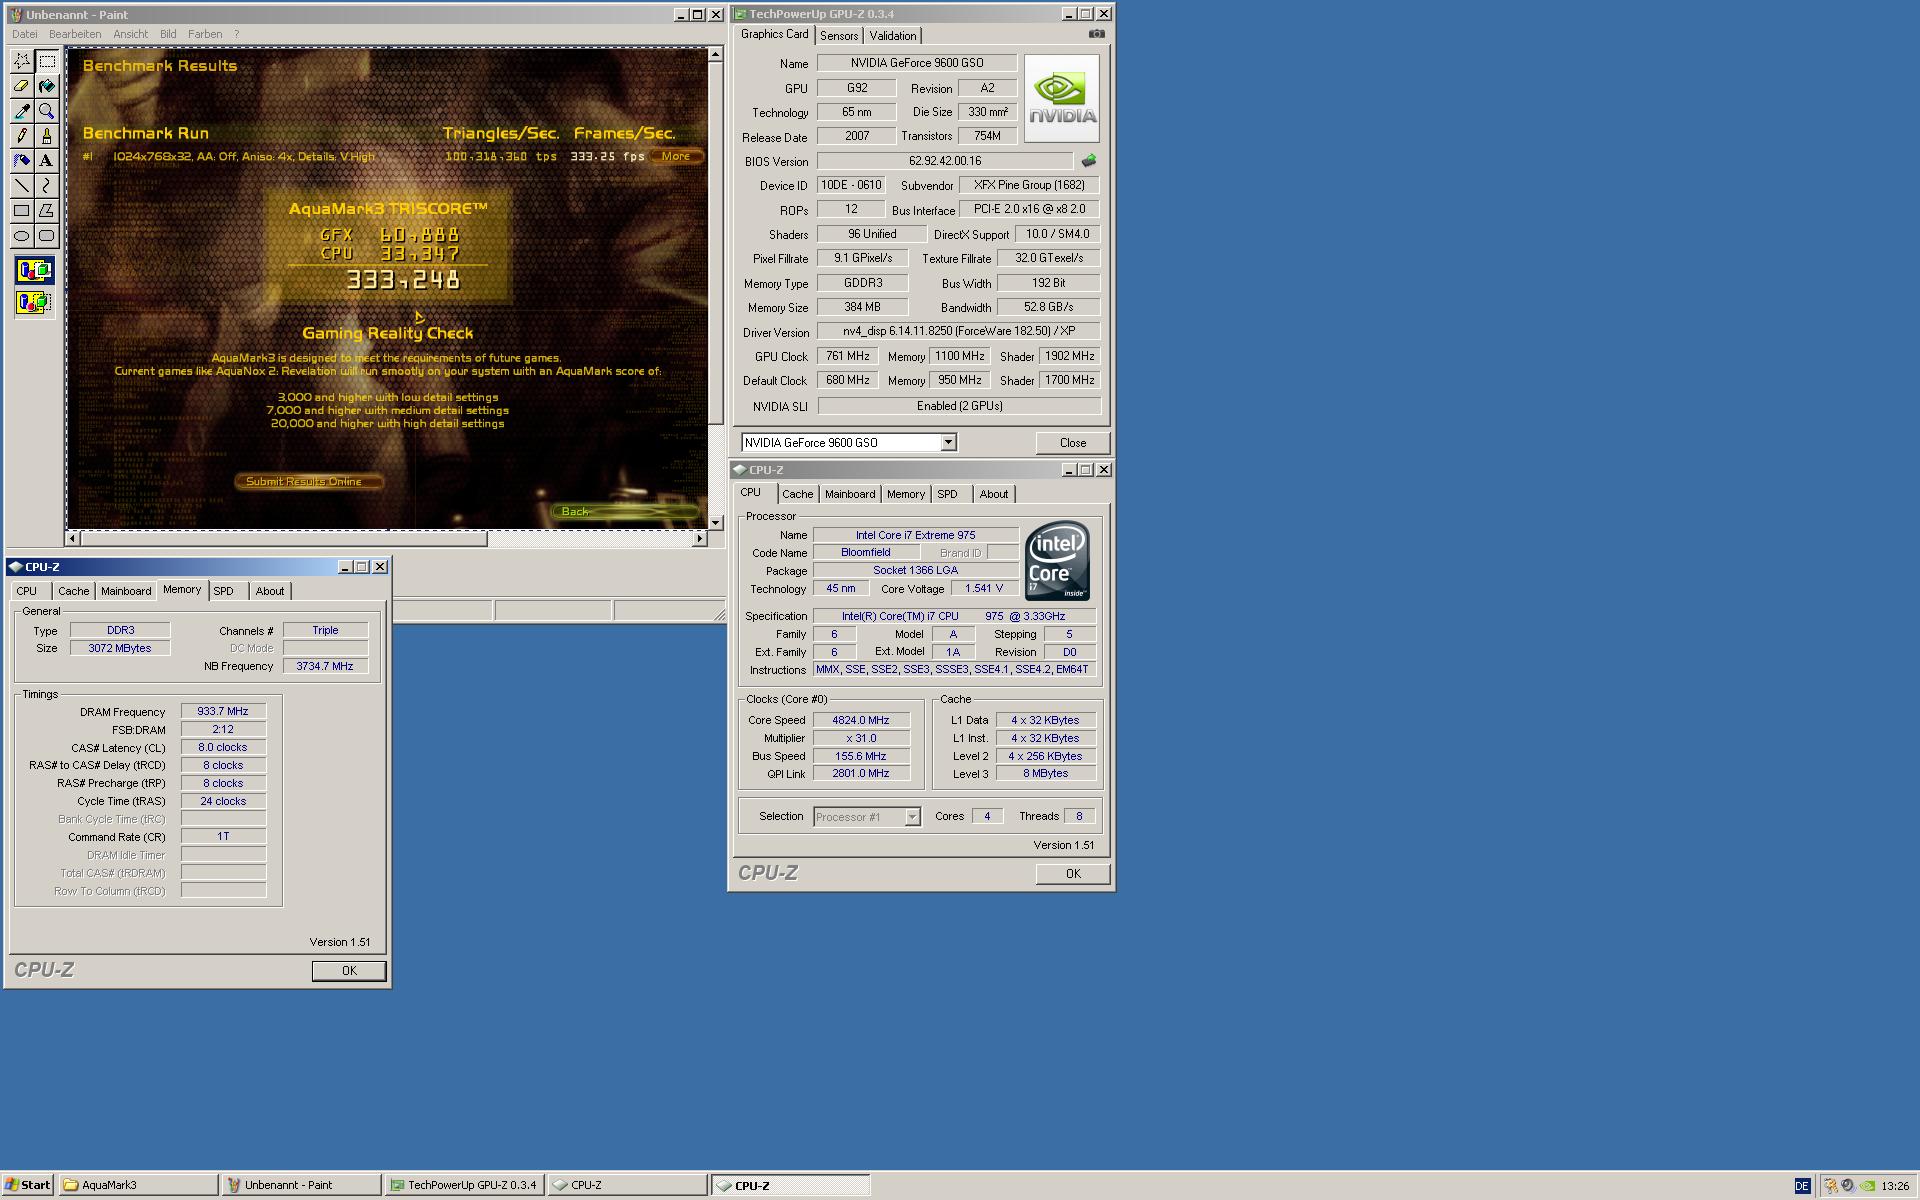Choose the Pencil tool in Paint

click(x=21, y=136)
